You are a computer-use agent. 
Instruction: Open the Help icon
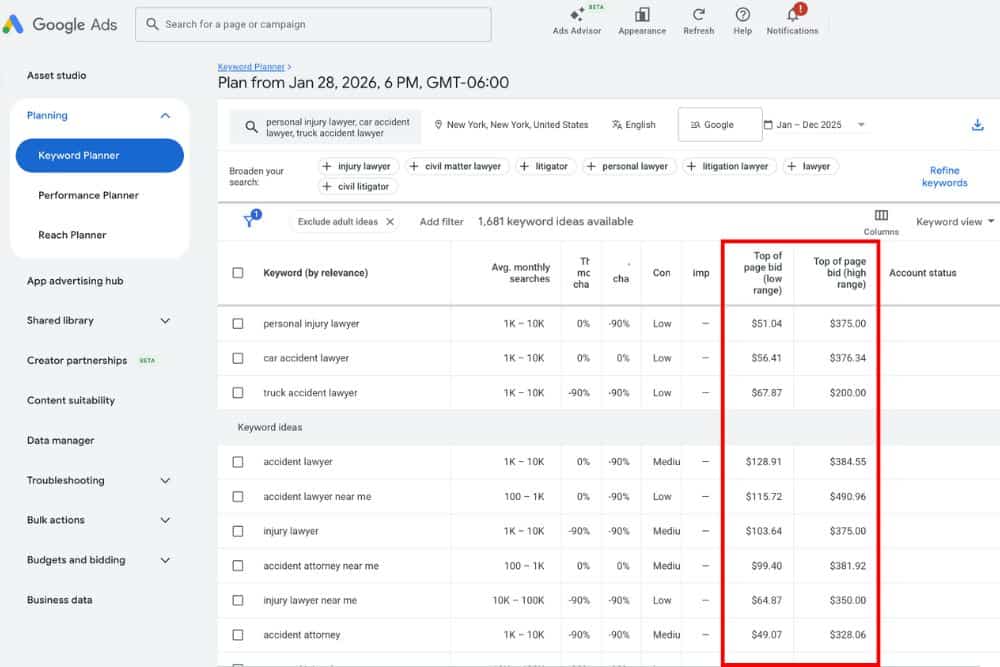[x=742, y=14]
